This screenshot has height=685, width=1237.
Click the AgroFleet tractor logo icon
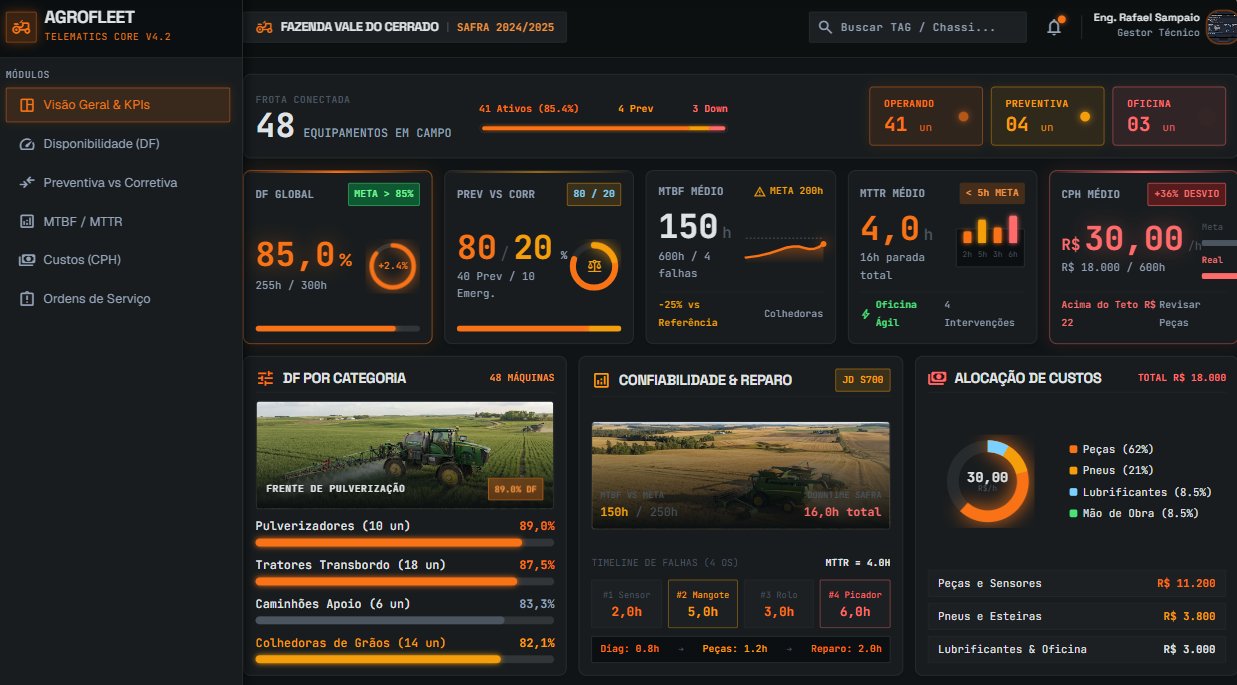20,27
